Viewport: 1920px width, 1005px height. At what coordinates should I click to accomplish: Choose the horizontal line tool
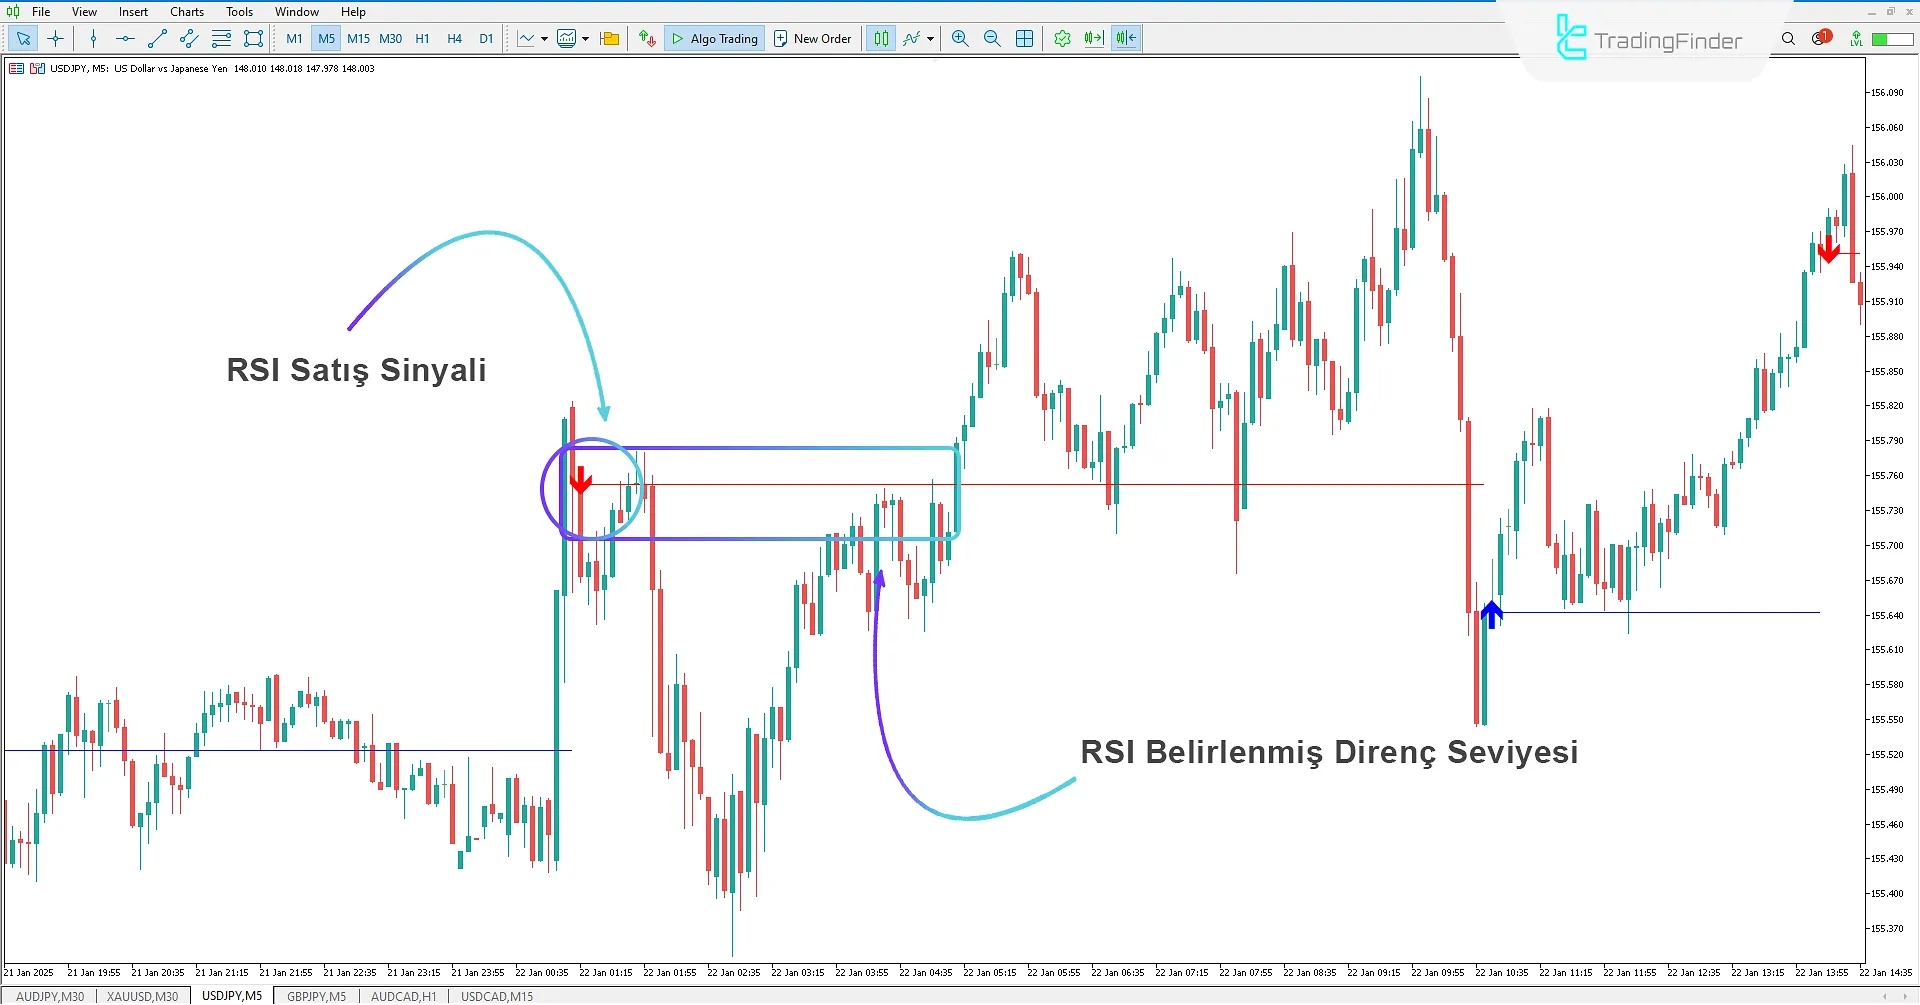coord(125,39)
